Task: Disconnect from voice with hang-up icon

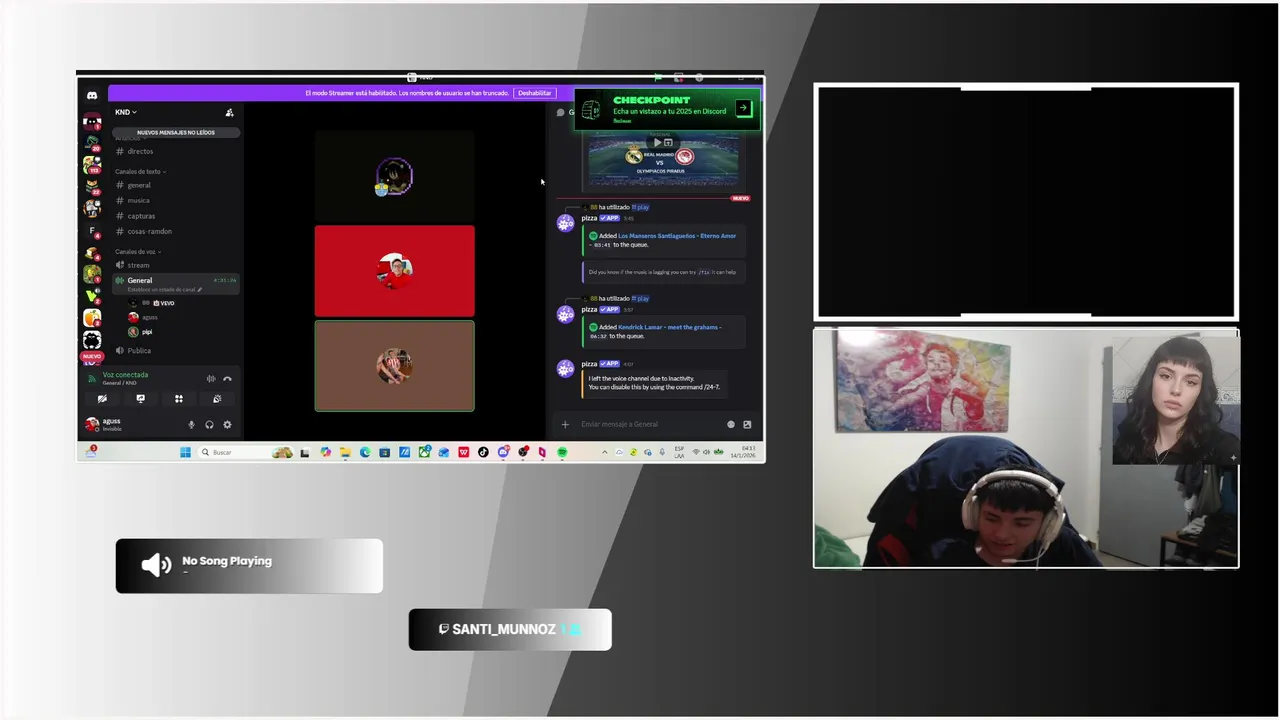Action: tap(227, 379)
